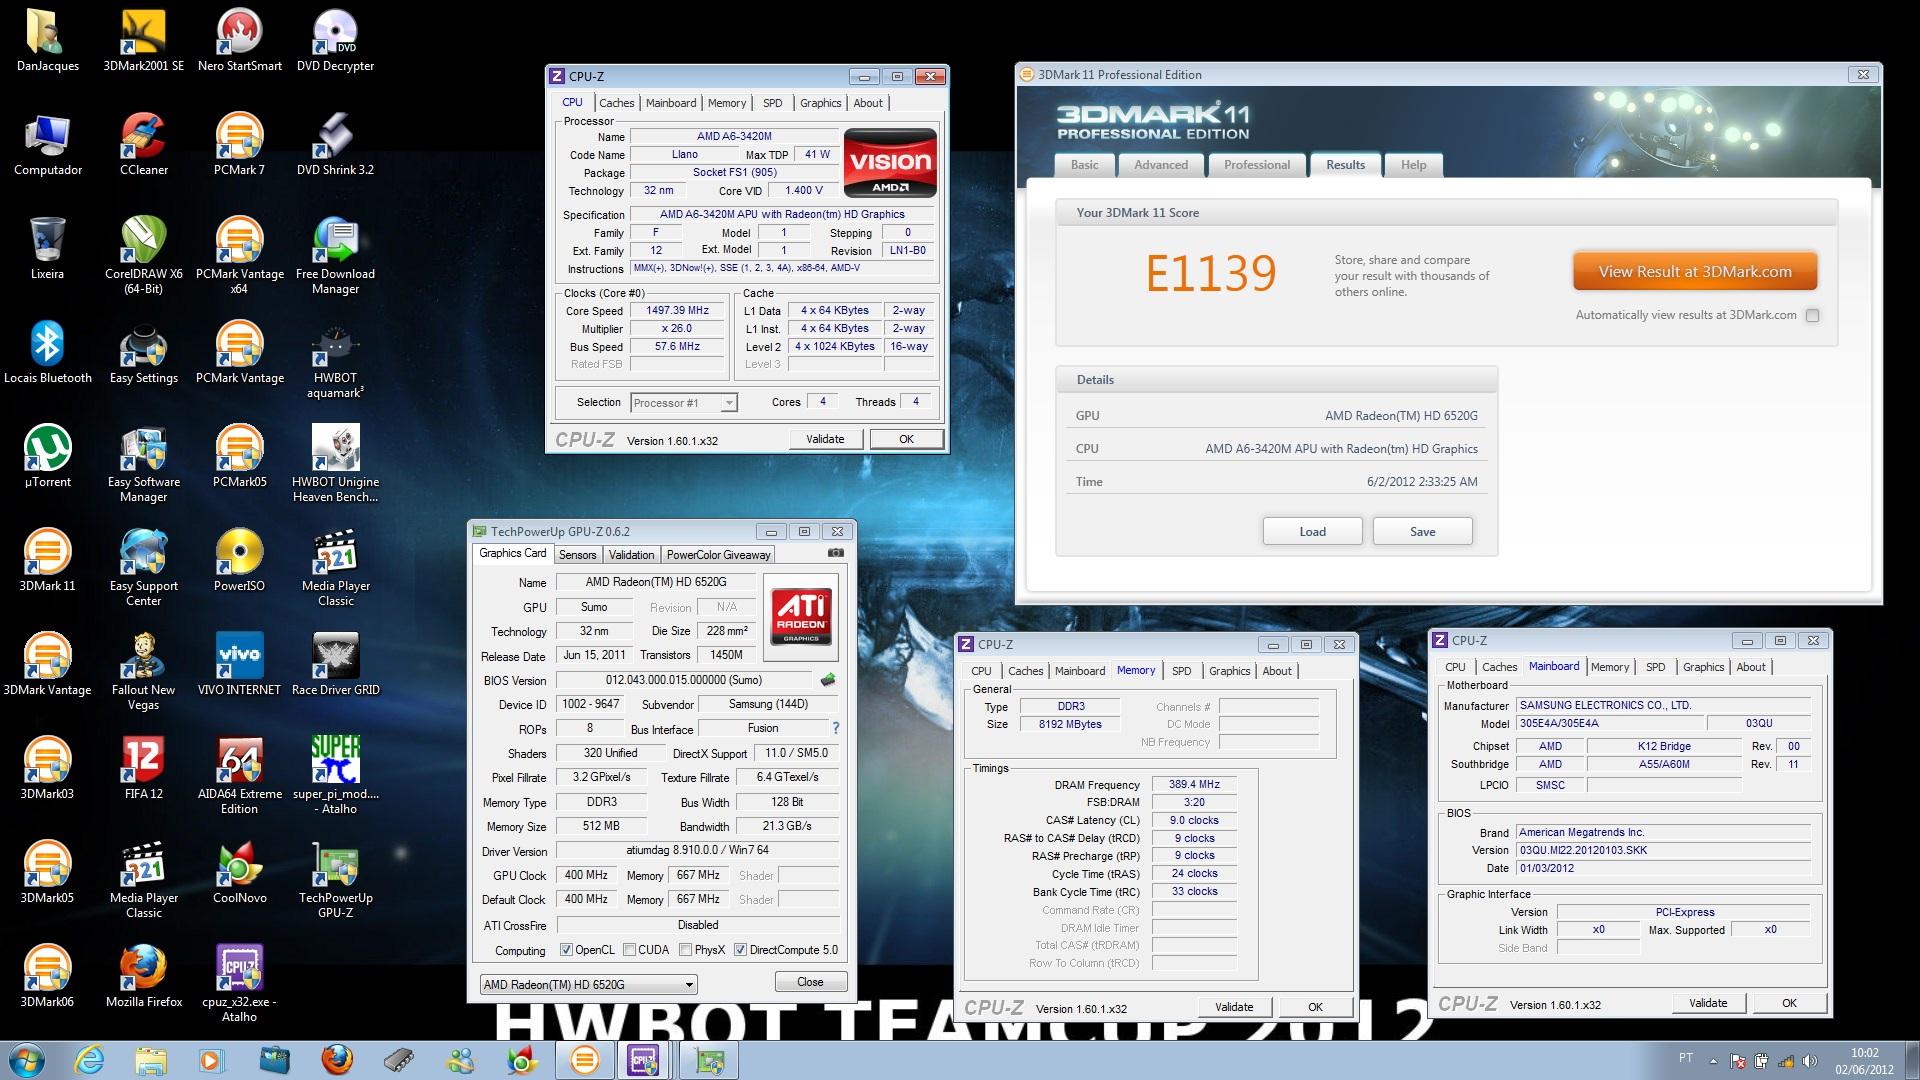Screen dimensions: 1920x1080
Task: Click GPU-Z screenshot camera icon
Action: pyautogui.click(x=836, y=553)
